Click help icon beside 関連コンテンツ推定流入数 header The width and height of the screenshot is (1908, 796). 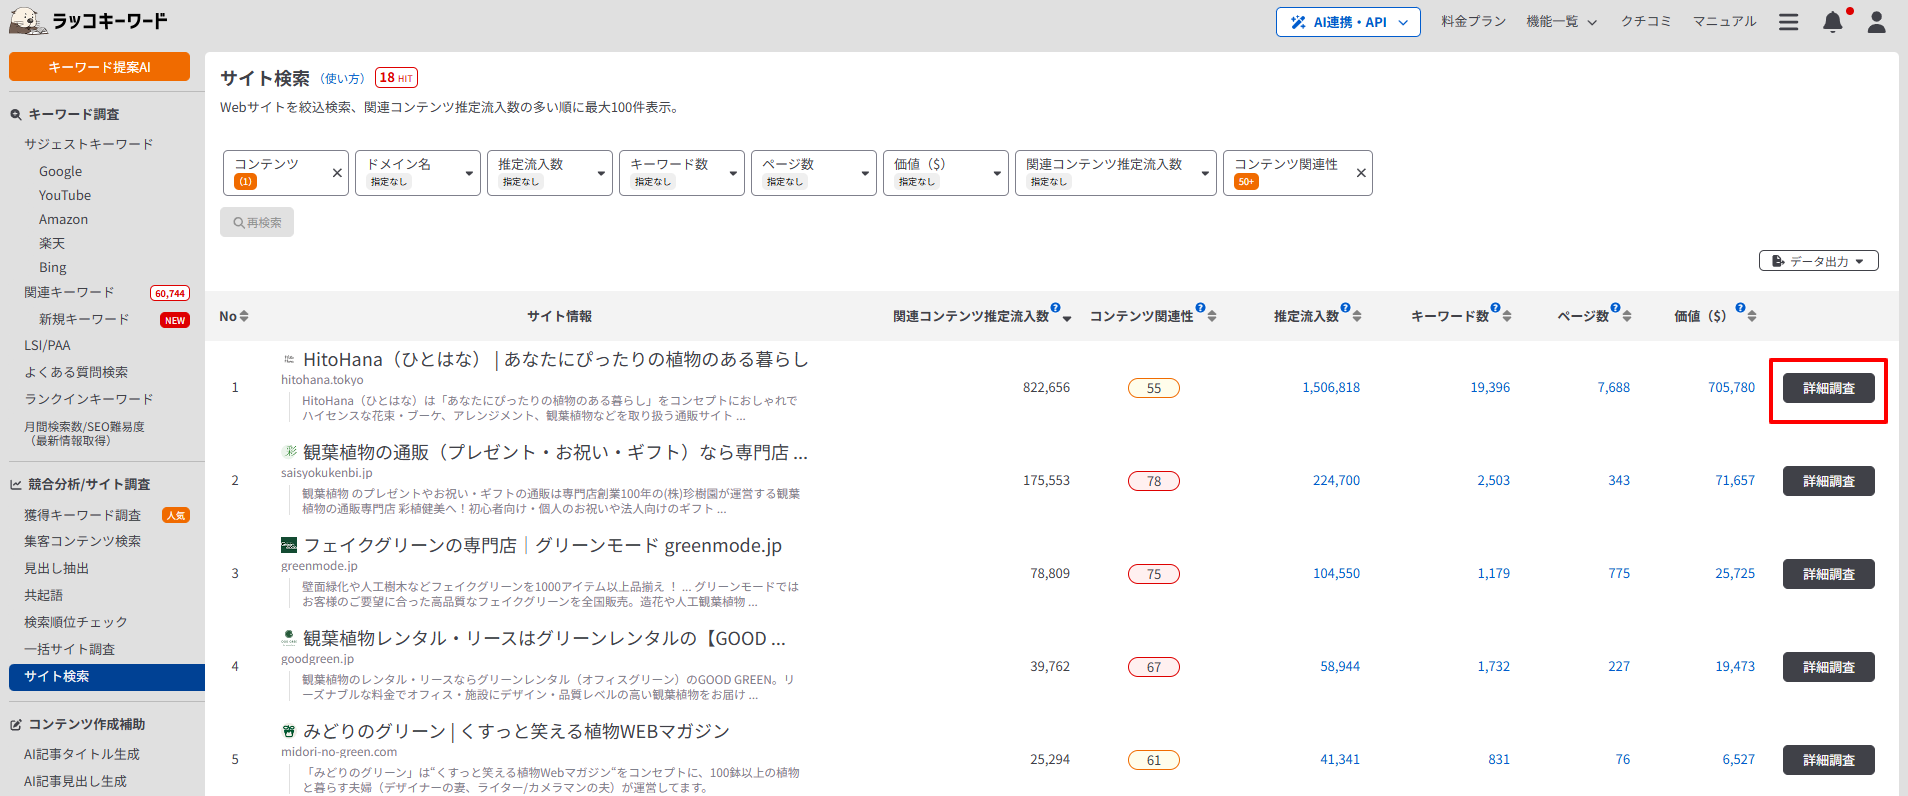click(1055, 308)
